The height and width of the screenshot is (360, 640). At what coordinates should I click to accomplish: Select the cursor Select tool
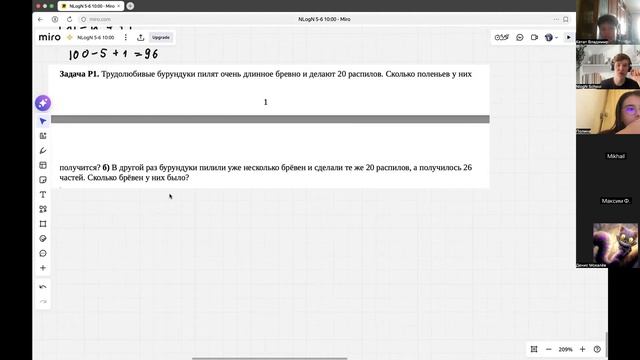coord(43,121)
